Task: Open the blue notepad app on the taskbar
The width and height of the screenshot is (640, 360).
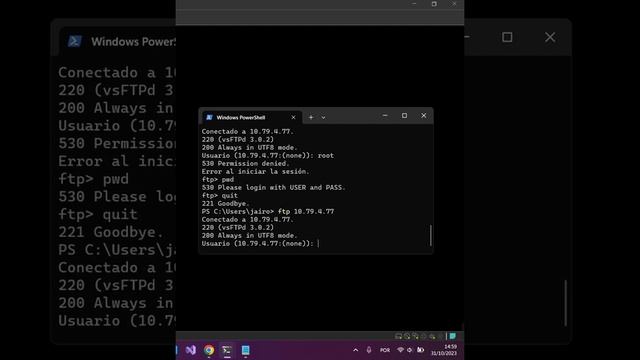Action: pyautogui.click(x=245, y=350)
